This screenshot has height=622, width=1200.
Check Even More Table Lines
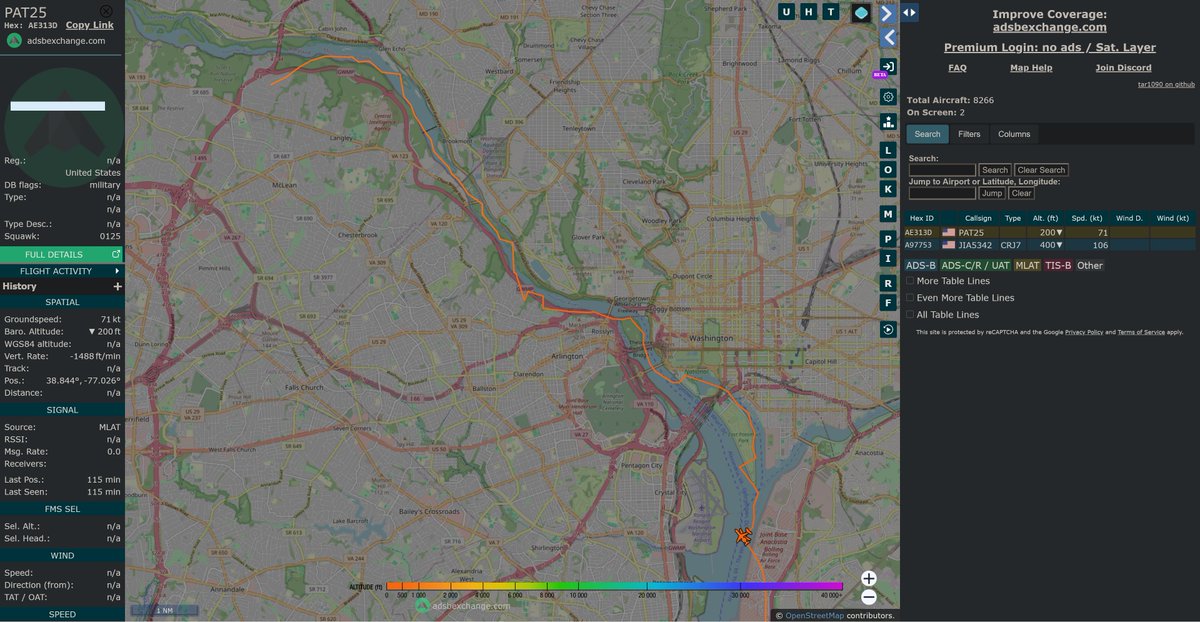pyautogui.click(x=910, y=298)
